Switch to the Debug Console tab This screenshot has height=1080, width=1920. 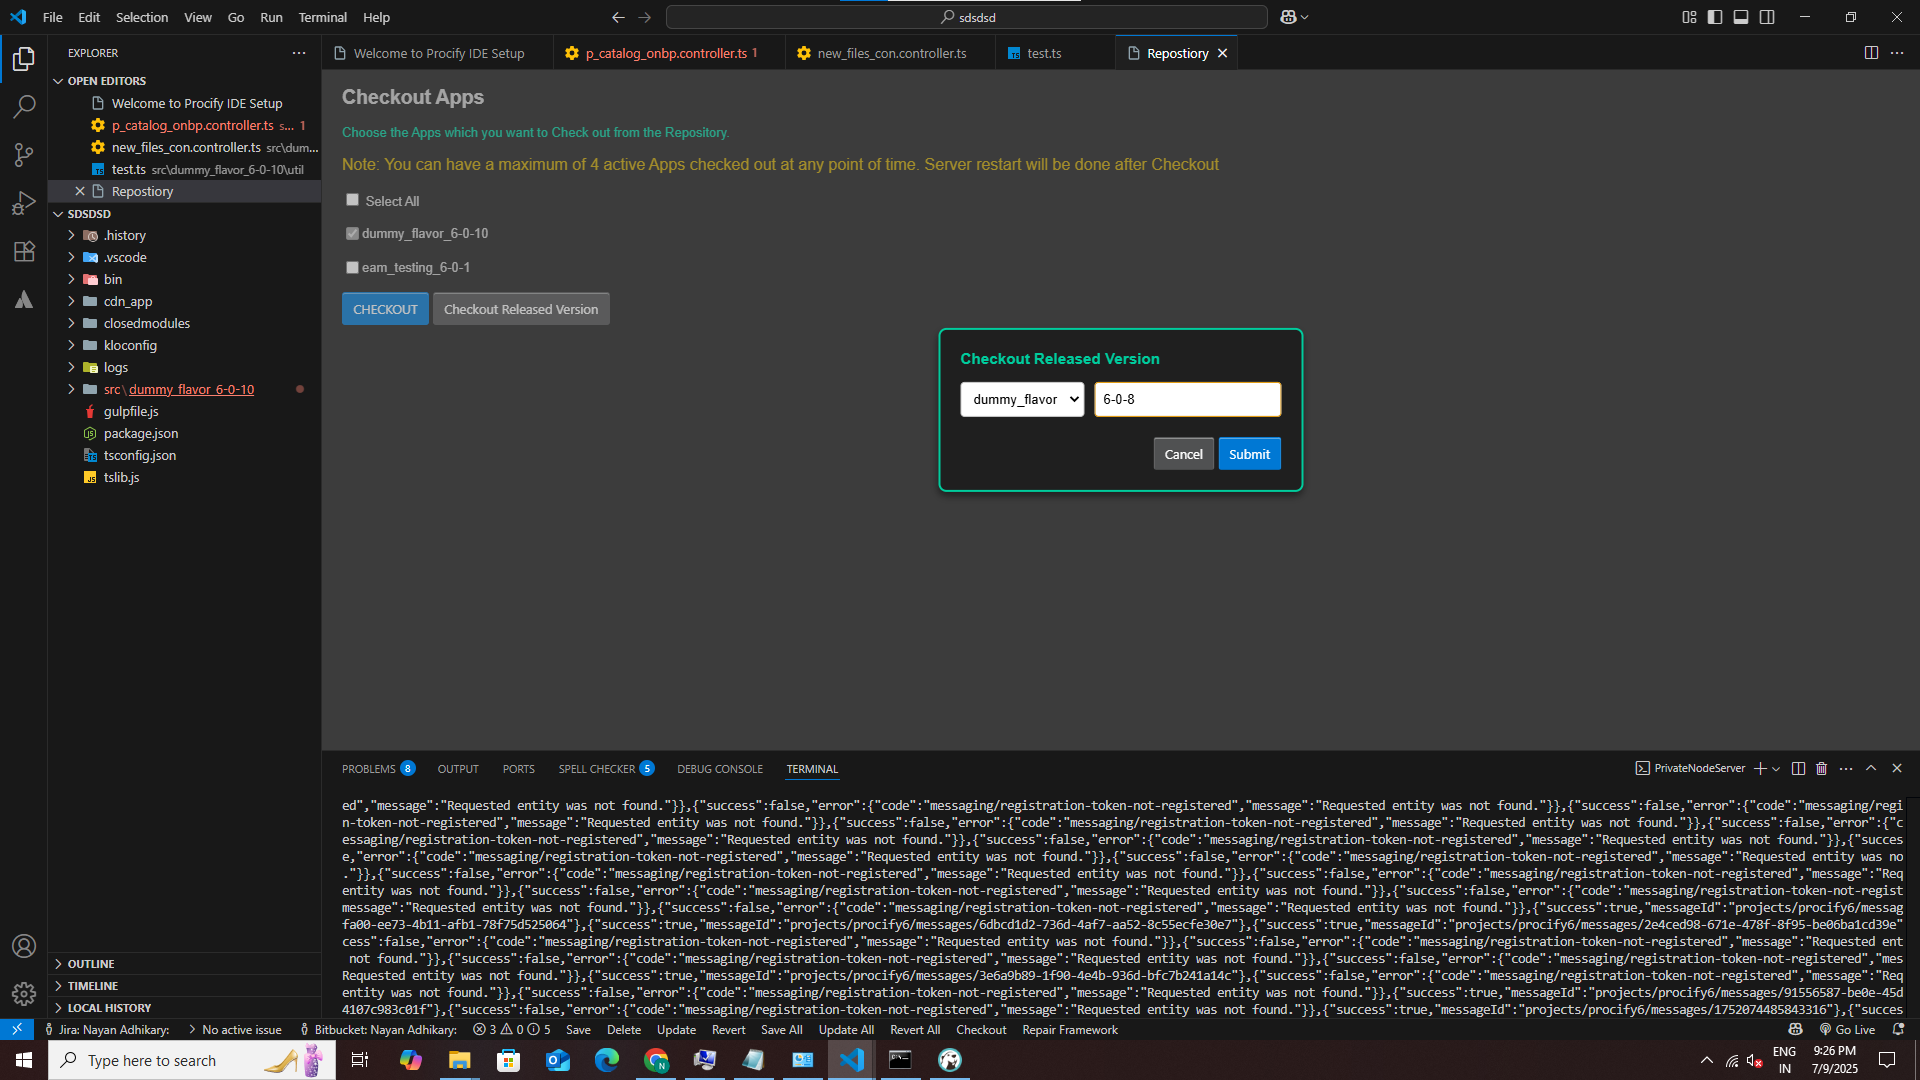pyautogui.click(x=720, y=768)
